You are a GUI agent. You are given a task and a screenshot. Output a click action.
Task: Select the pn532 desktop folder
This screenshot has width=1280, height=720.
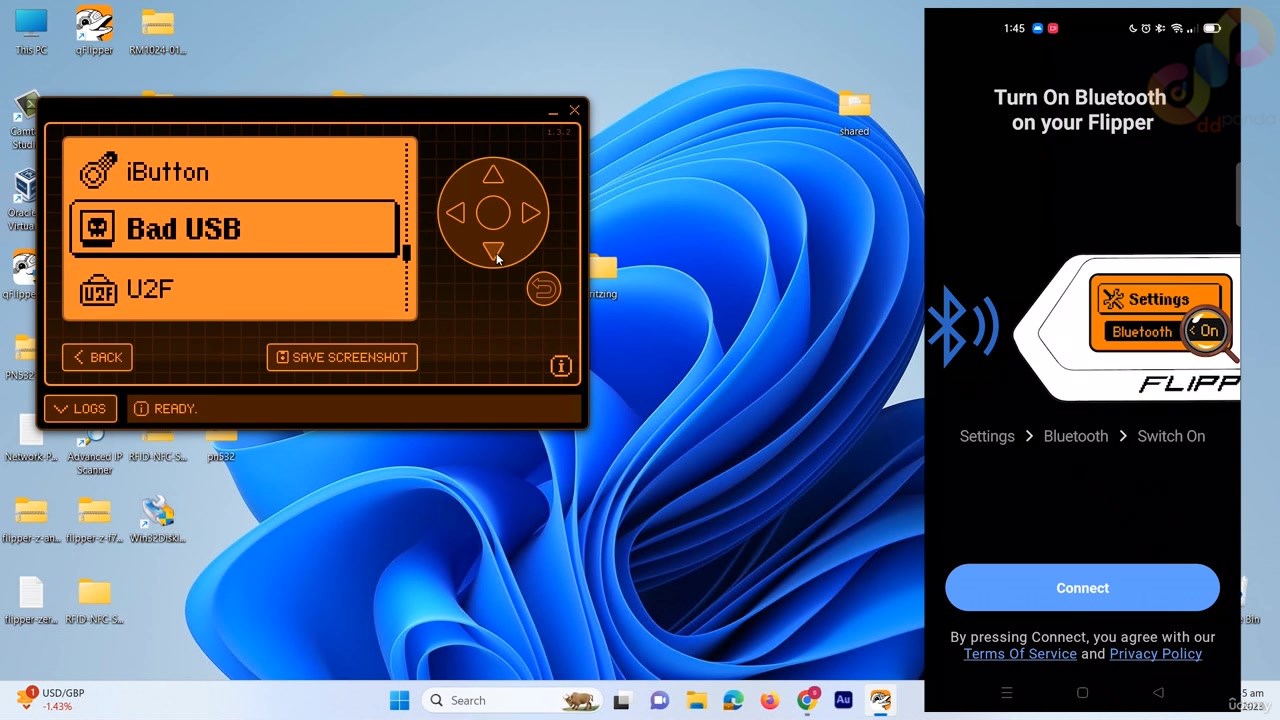tap(221, 445)
